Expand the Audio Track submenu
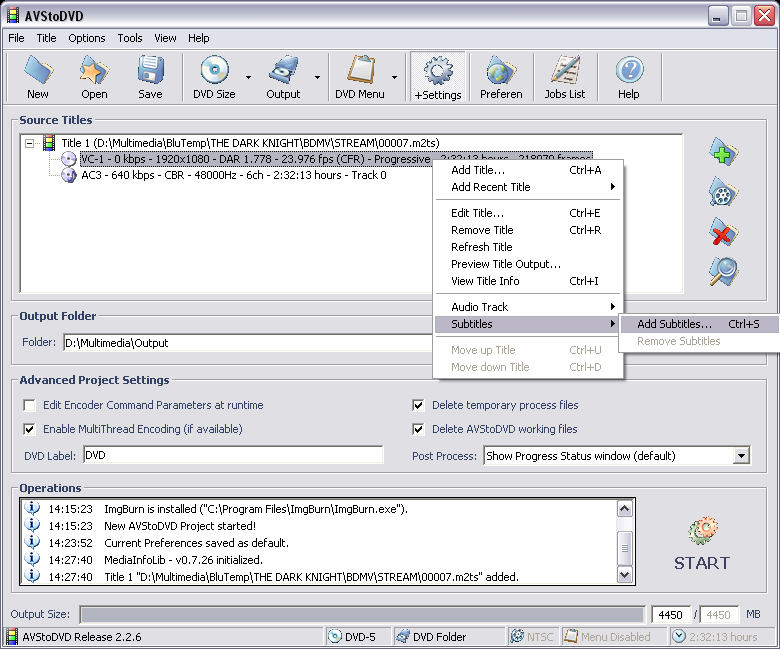 528,307
